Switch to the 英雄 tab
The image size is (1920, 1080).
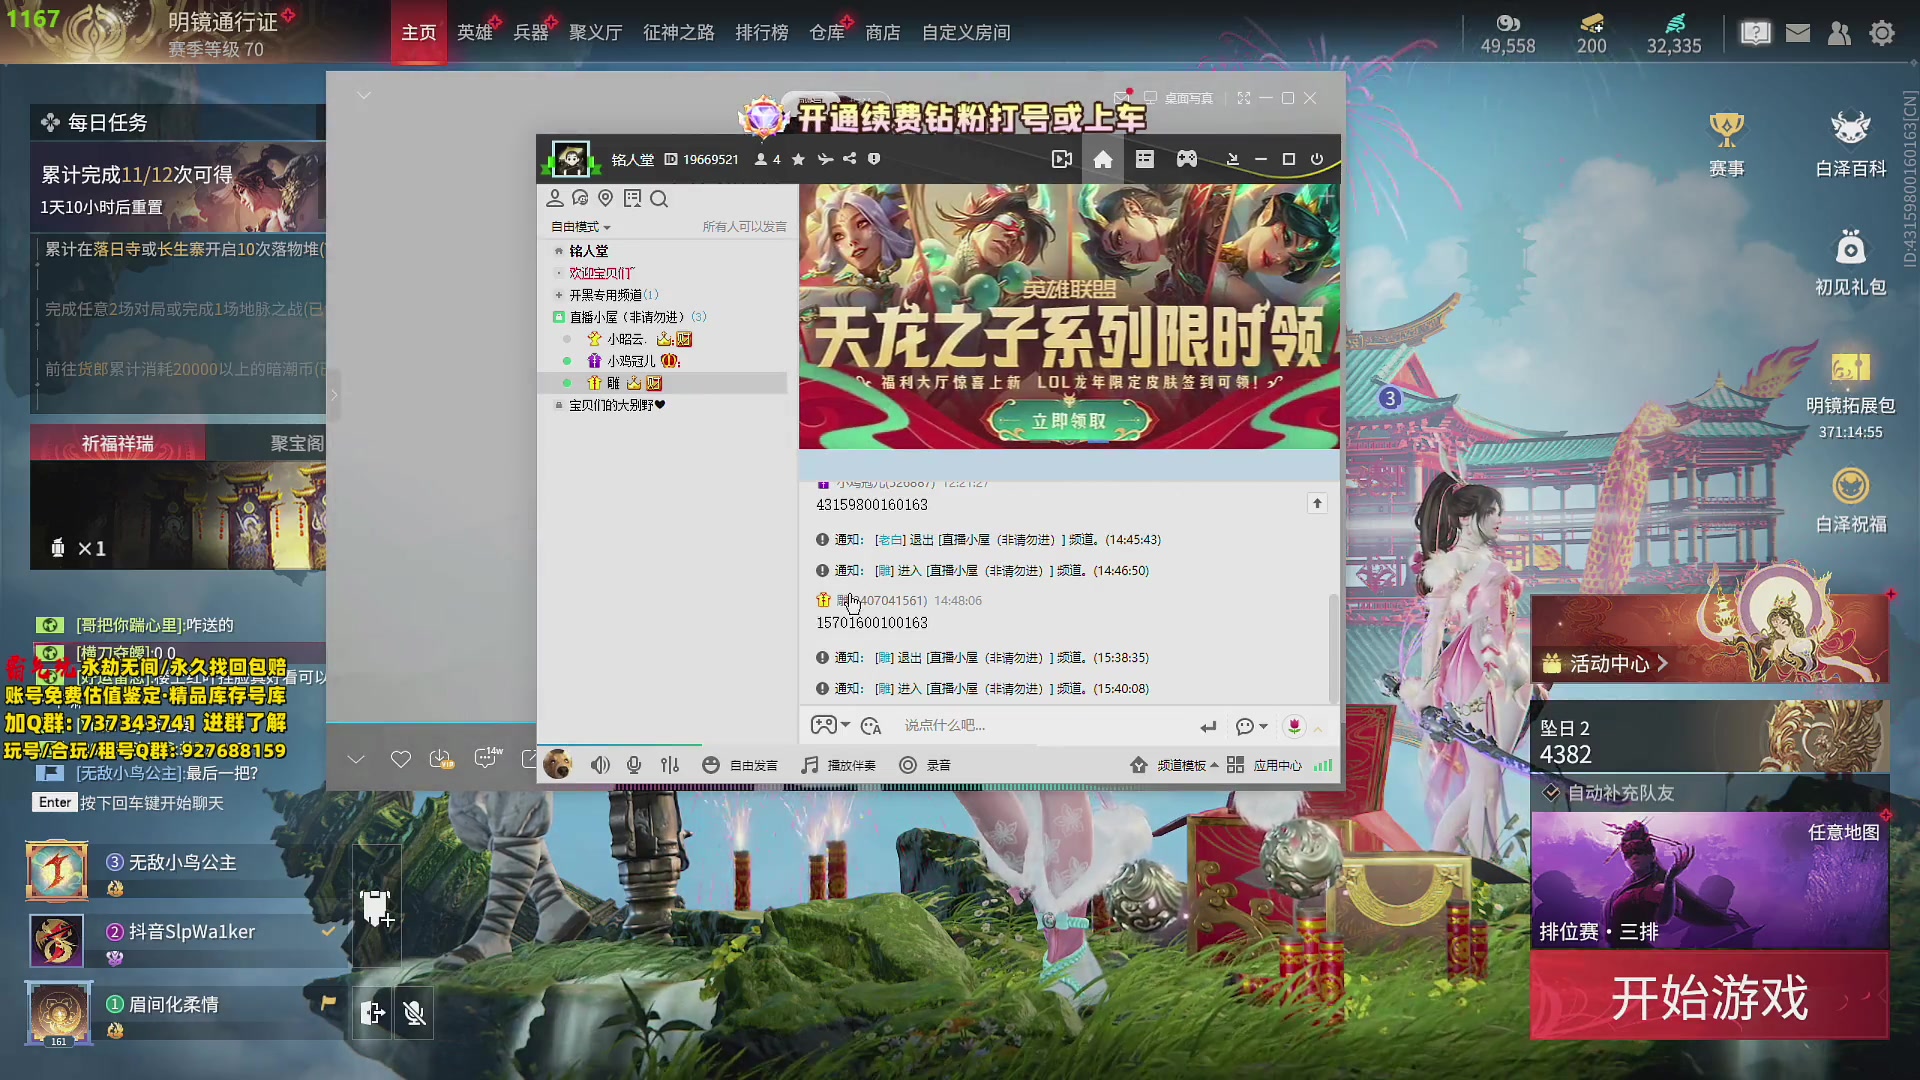(475, 33)
